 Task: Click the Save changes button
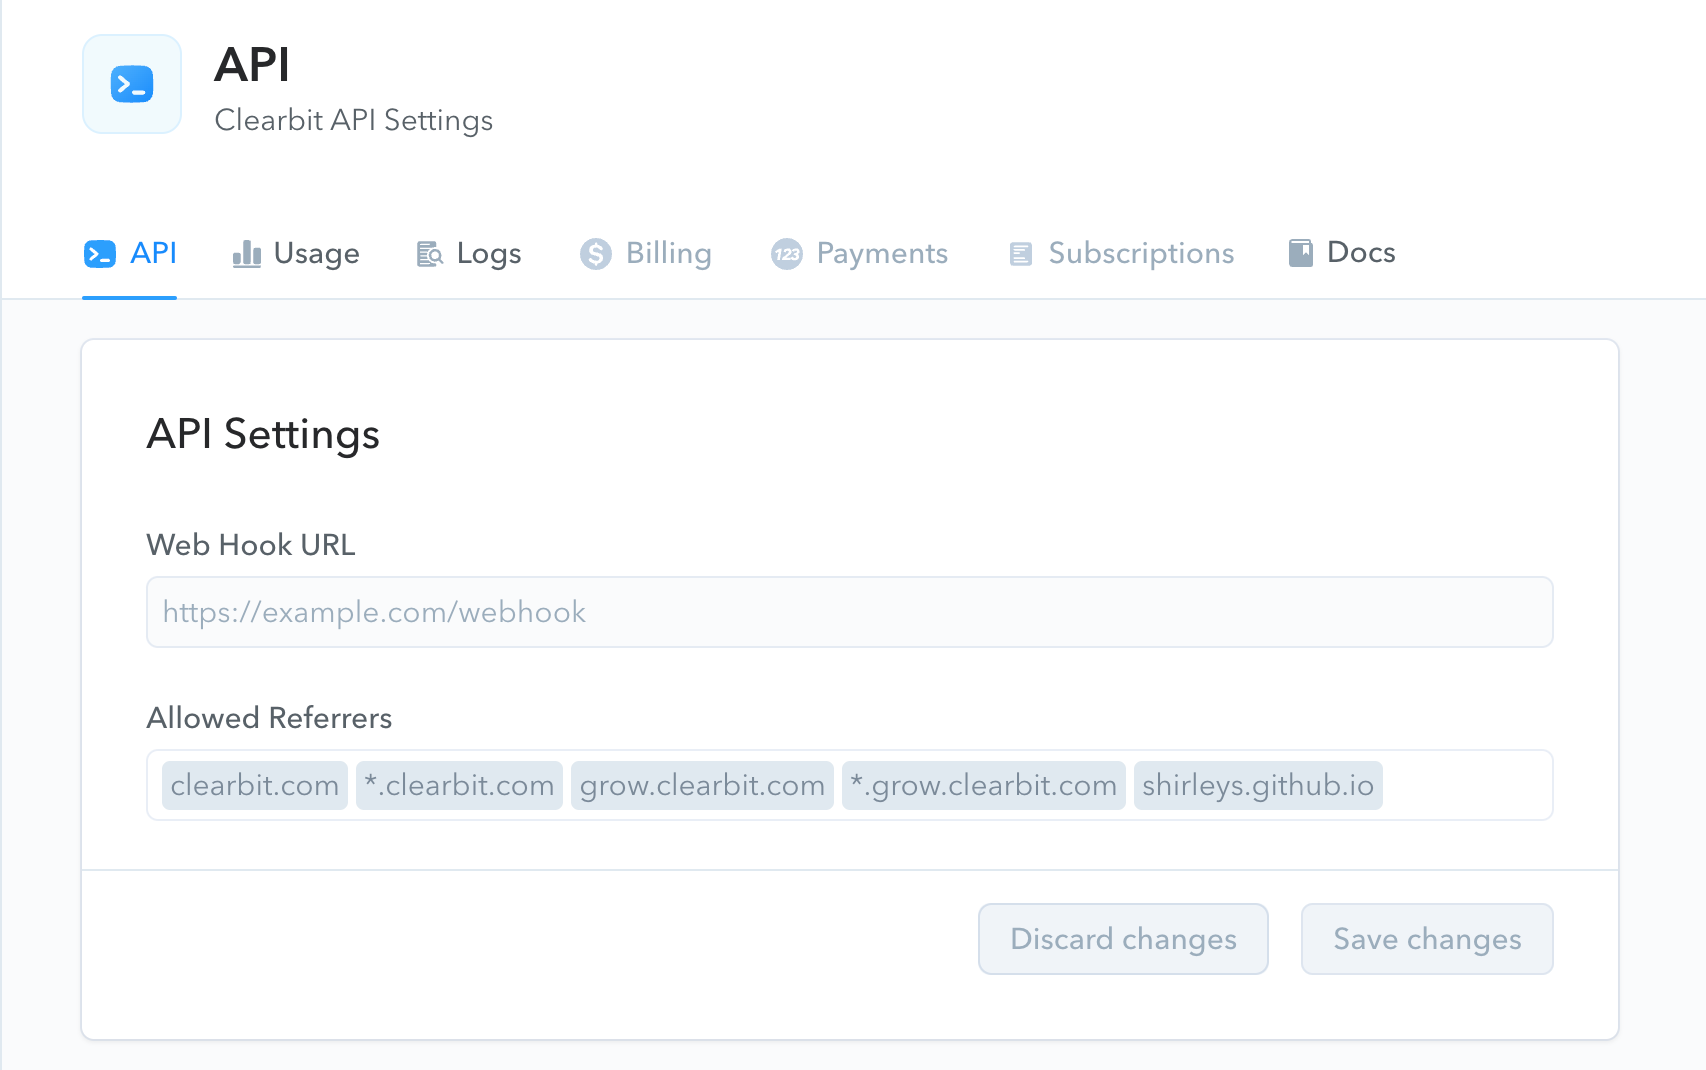(1427, 939)
